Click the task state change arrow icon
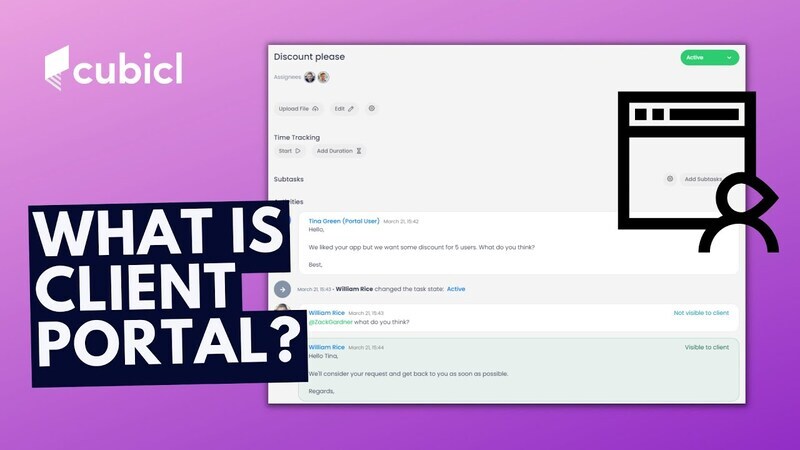Image resolution: width=800 pixels, height=450 pixels. pos(283,289)
